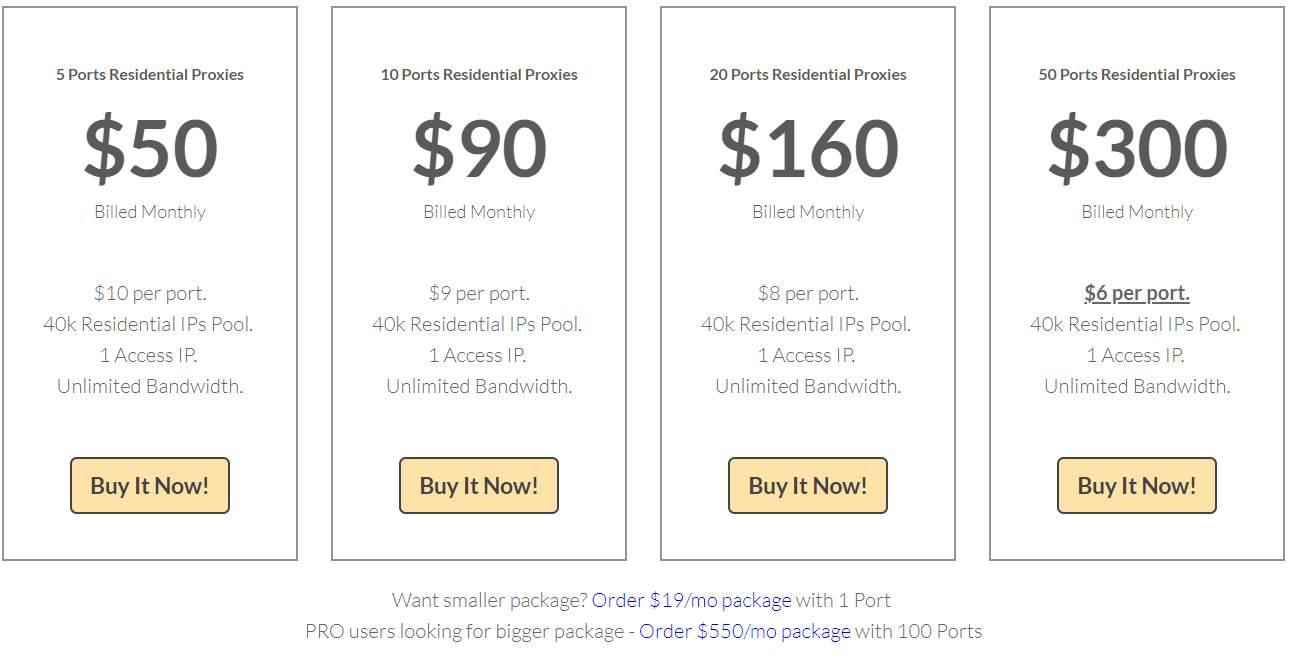The height and width of the screenshot is (660, 1289).
Task: Click the $10 per port text
Action: pyautogui.click(x=150, y=293)
